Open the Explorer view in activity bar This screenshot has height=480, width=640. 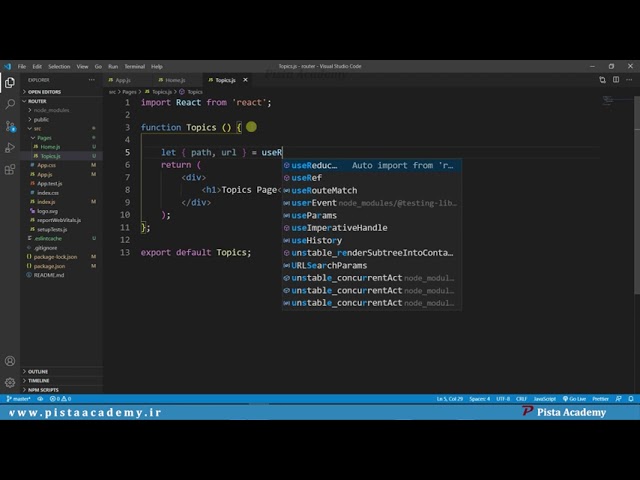coord(10,83)
